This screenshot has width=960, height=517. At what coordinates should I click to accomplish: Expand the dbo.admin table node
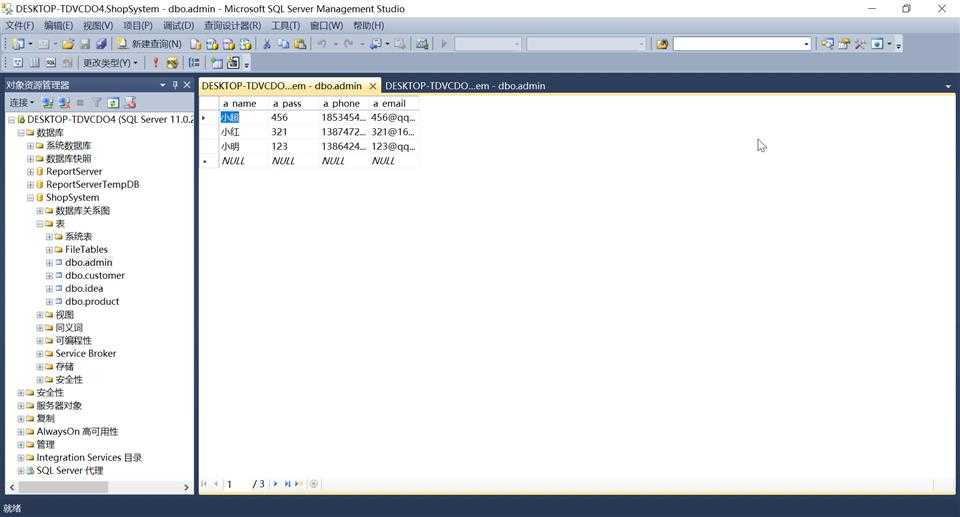tap(50, 263)
